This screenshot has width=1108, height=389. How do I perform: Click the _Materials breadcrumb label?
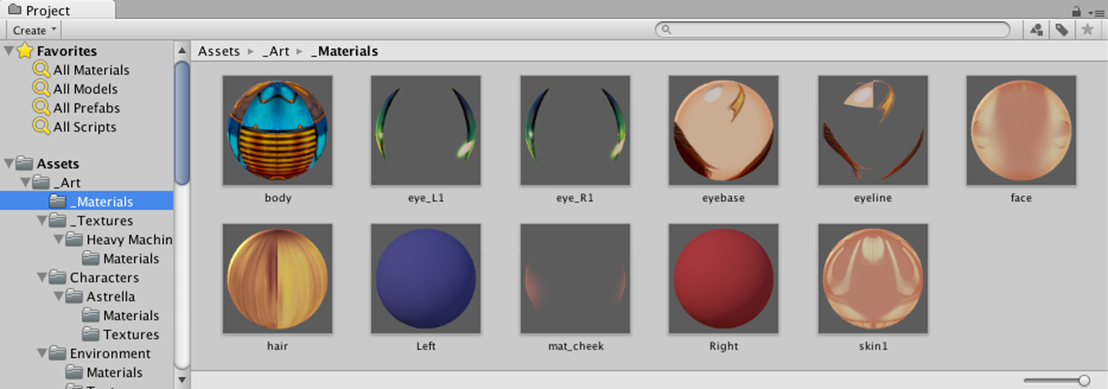coord(344,51)
